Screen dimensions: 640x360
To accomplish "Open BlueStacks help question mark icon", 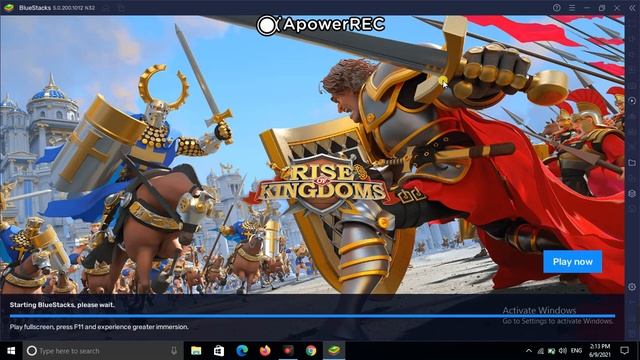I will [556, 8].
